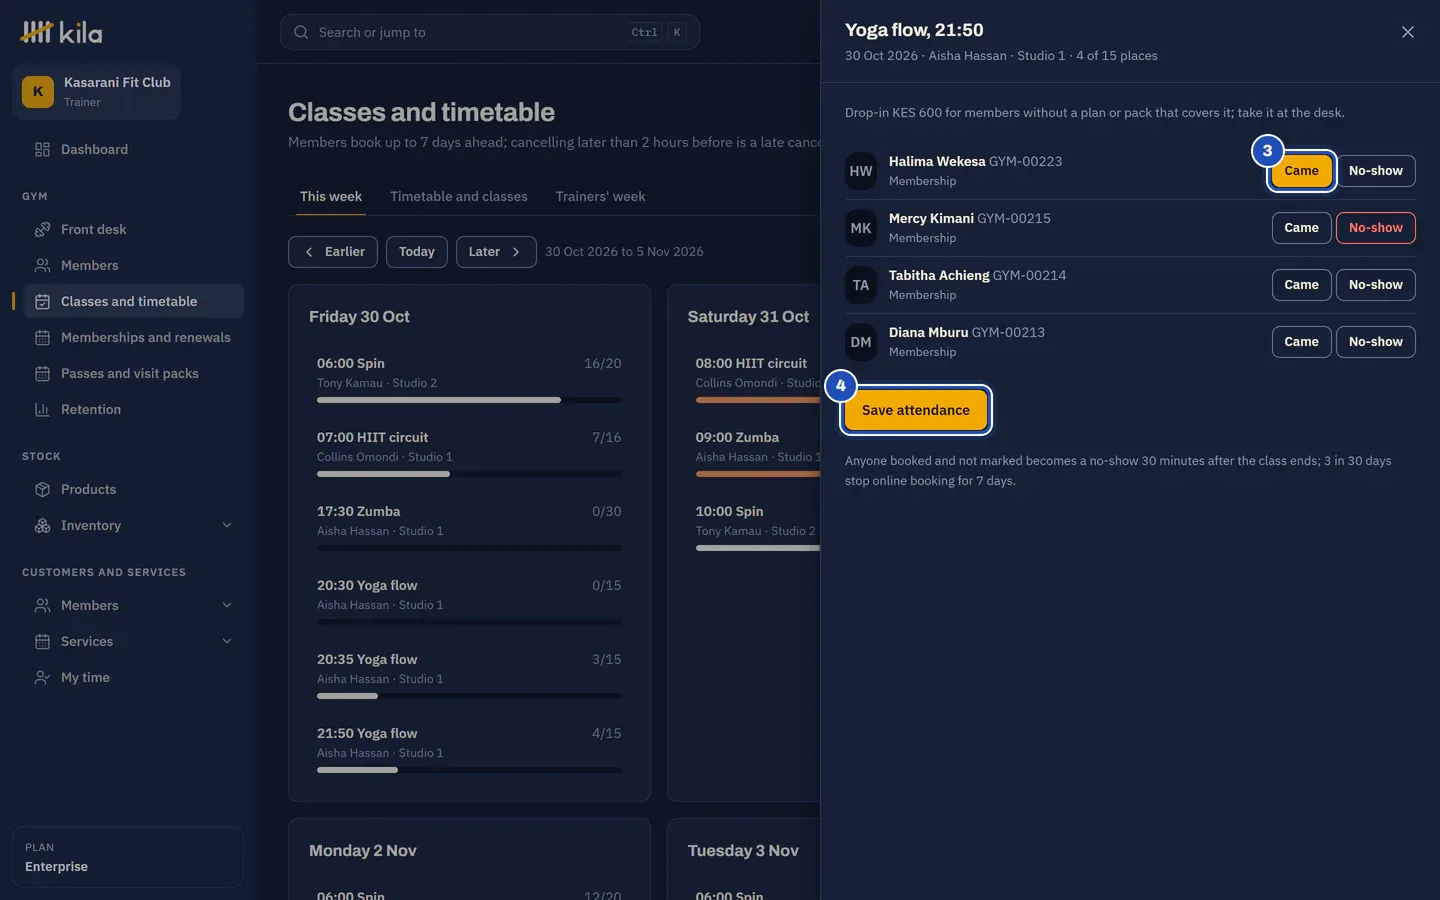Mark Halima Wekesa as Came
Image resolution: width=1440 pixels, height=900 pixels.
click(1301, 171)
